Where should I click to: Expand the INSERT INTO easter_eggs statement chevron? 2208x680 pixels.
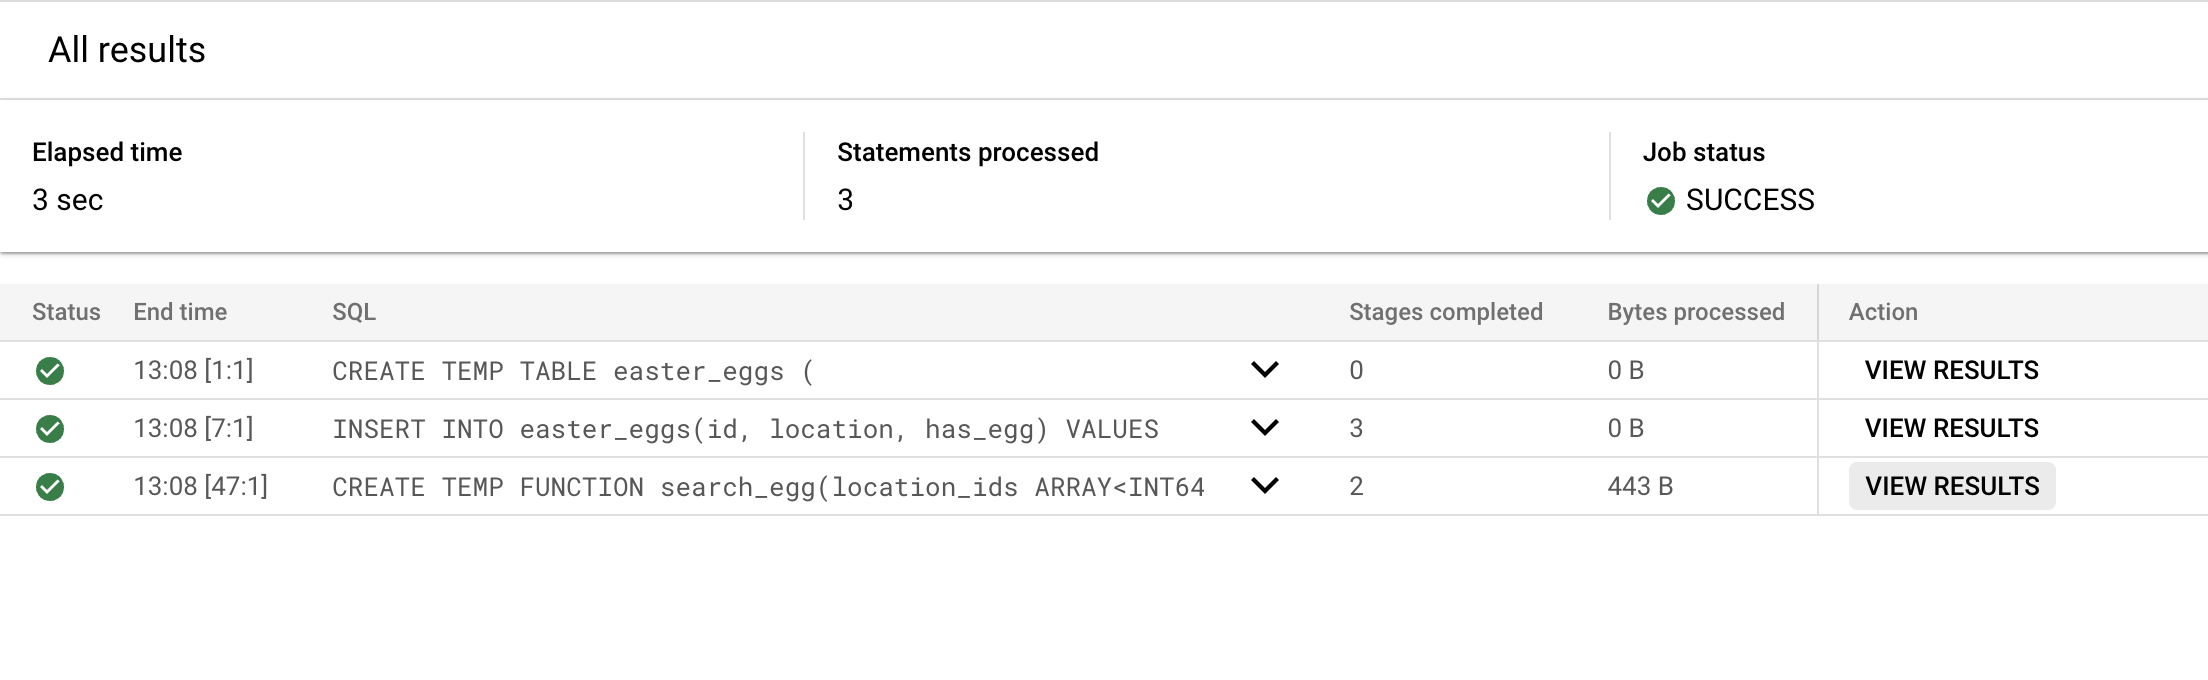1264,428
